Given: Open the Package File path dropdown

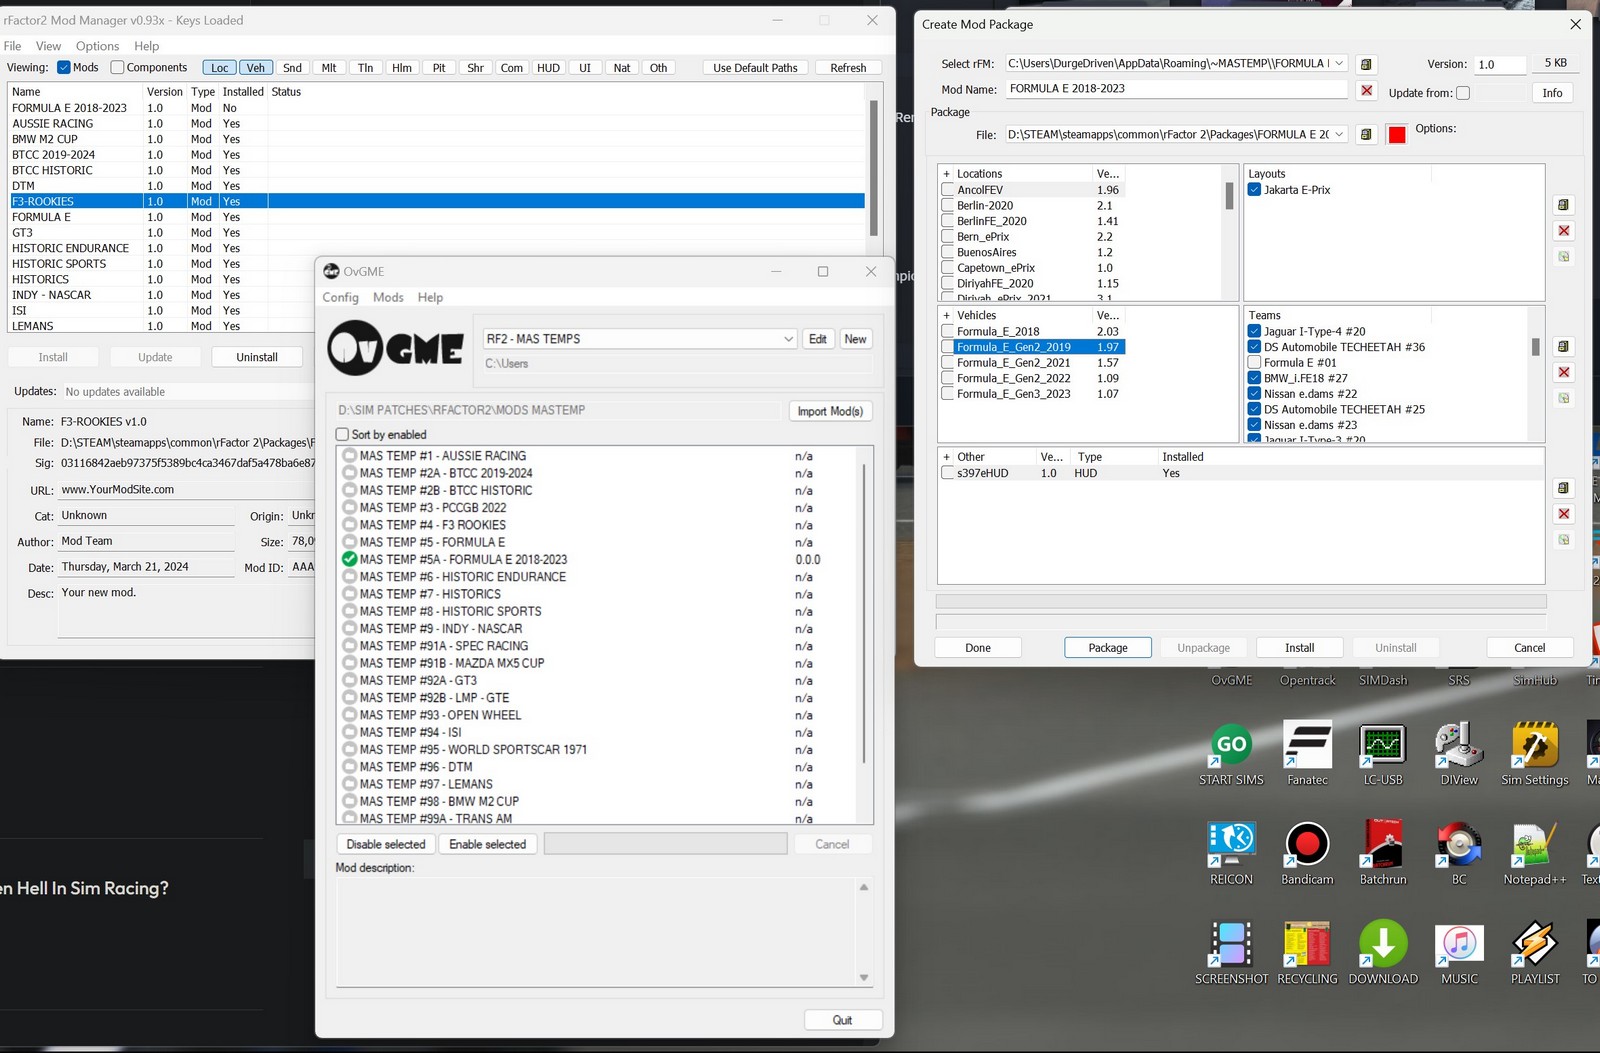Looking at the screenshot, I should pyautogui.click(x=1340, y=134).
